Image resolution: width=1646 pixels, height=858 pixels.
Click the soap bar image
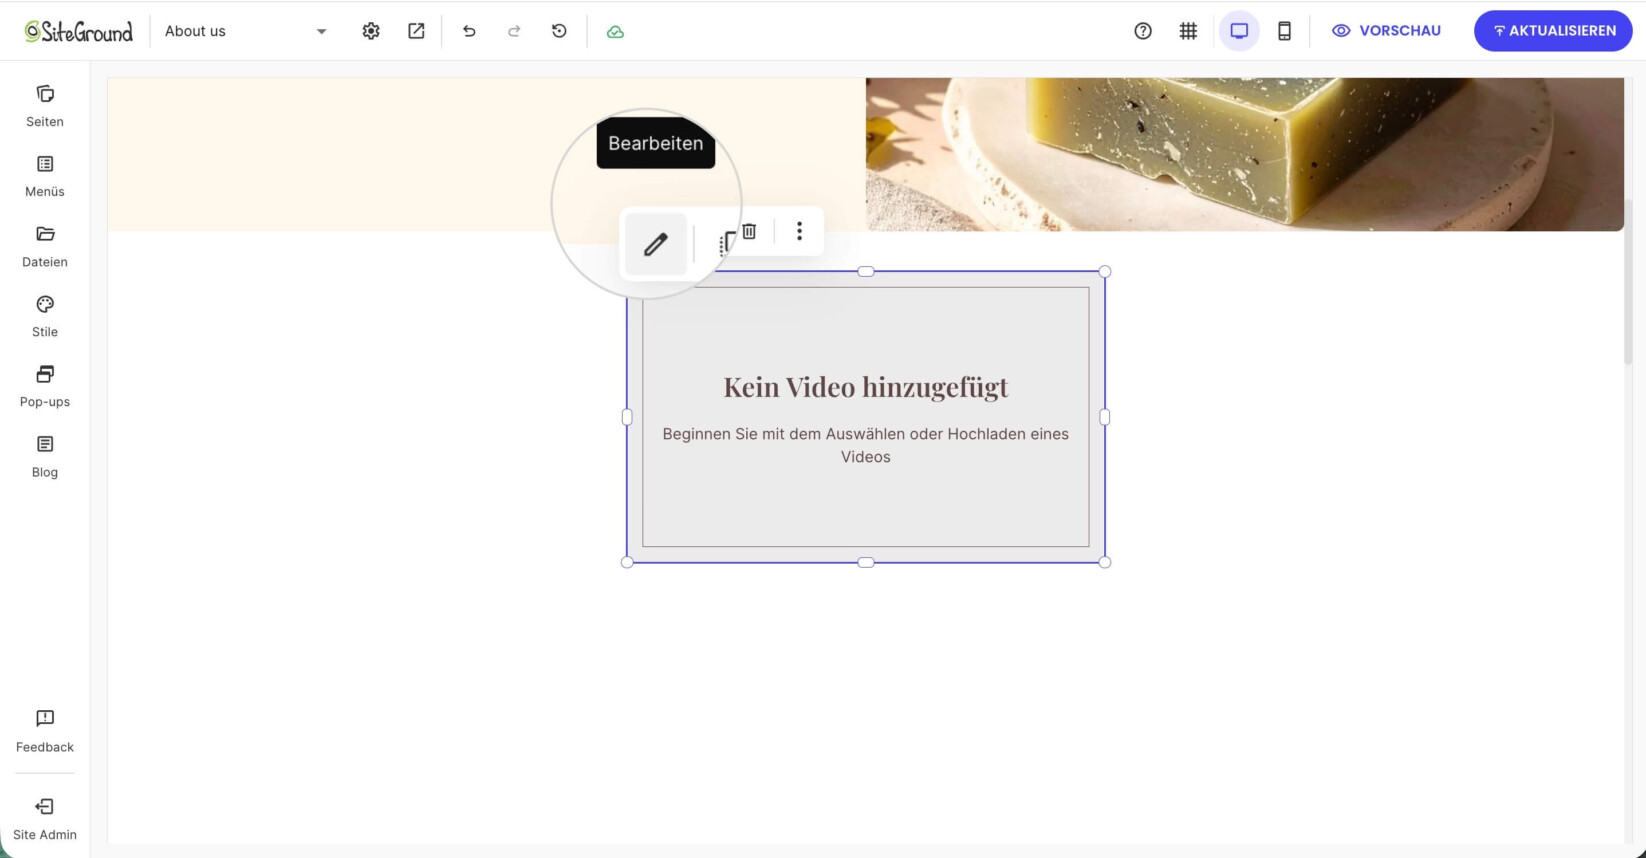pos(1245,155)
